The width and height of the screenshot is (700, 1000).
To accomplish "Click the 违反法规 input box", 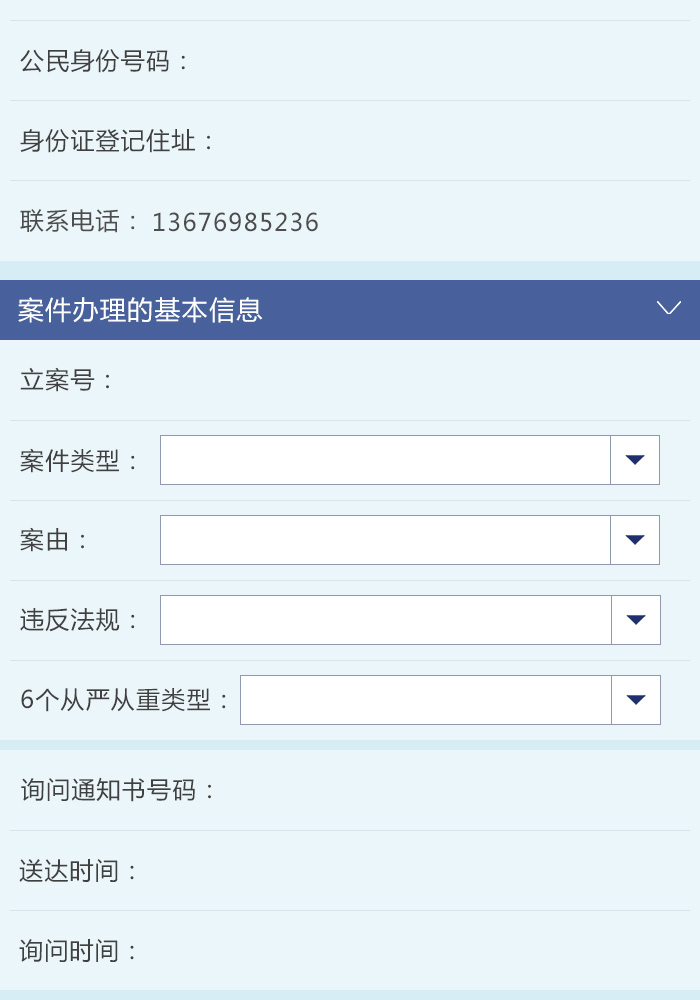I will click(386, 620).
